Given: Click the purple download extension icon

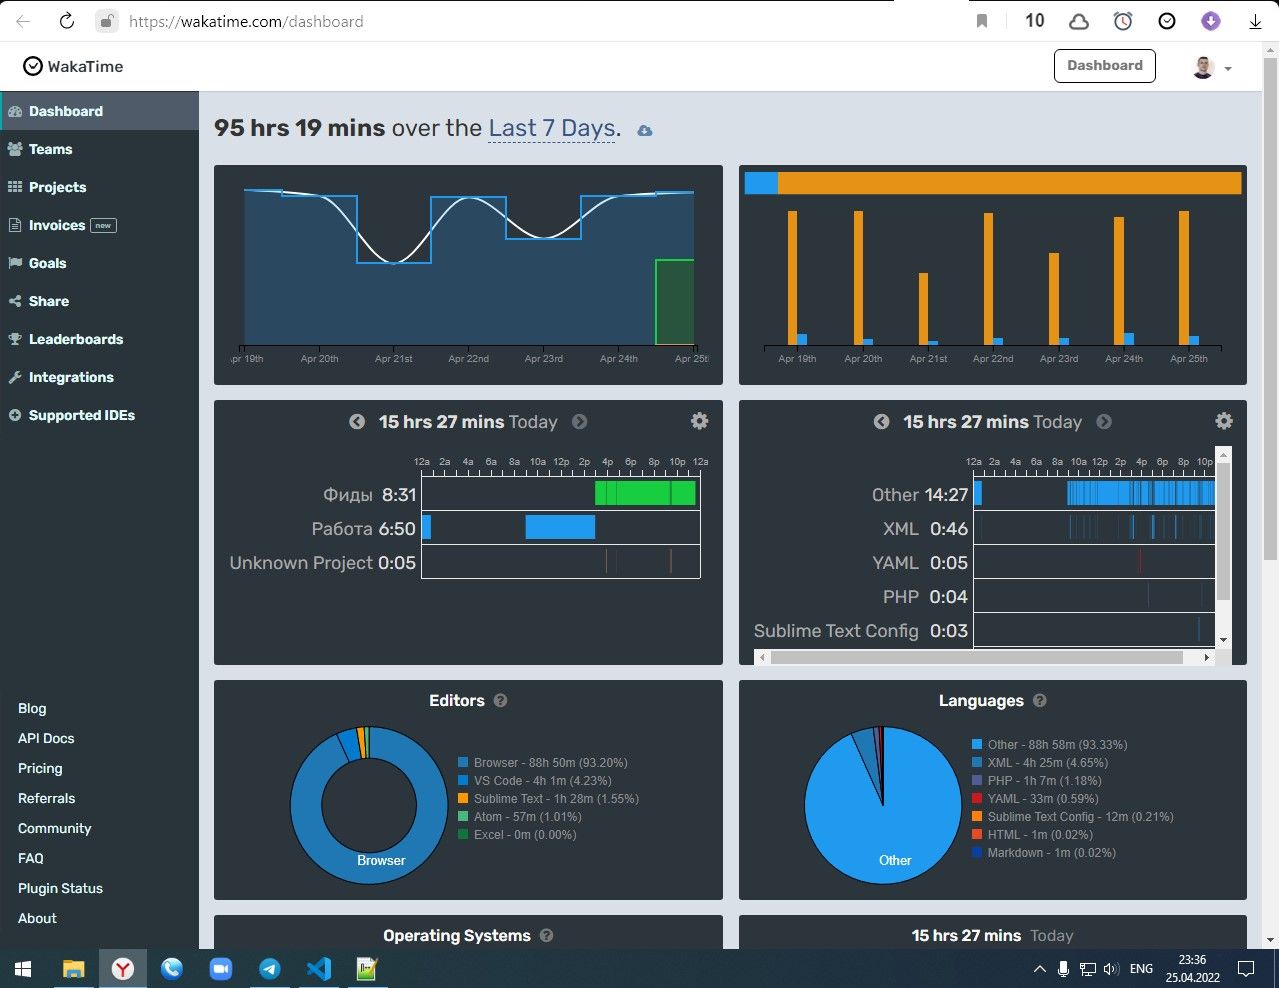Looking at the screenshot, I should coord(1211,21).
